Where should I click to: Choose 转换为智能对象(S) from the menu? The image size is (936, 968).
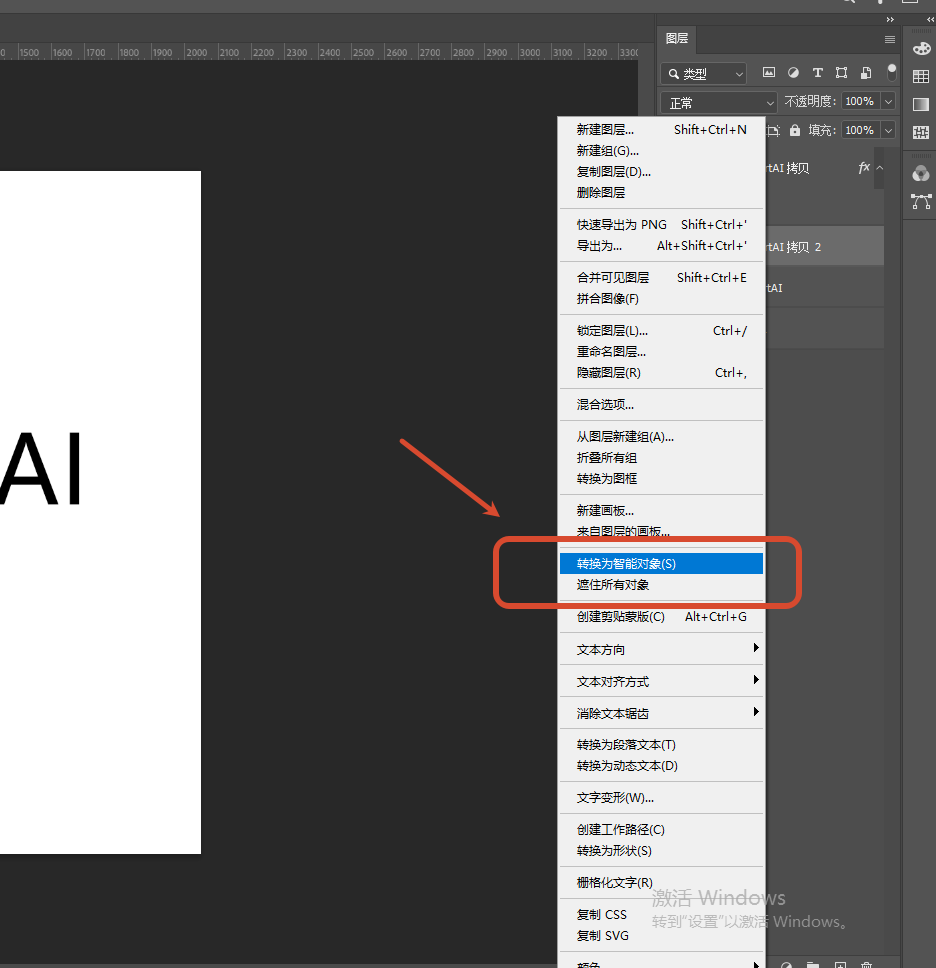coord(661,564)
